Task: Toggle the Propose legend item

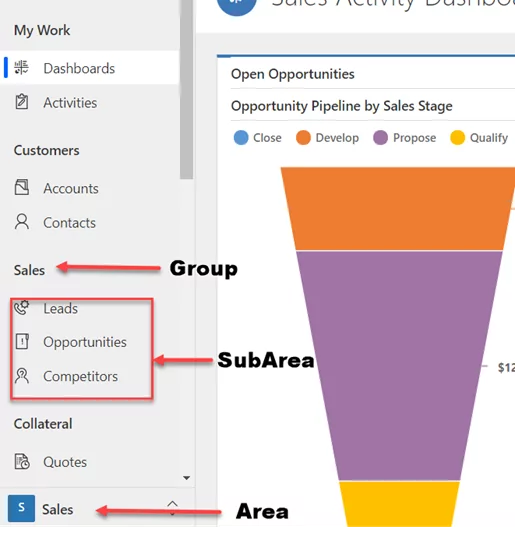Action: pos(404,137)
